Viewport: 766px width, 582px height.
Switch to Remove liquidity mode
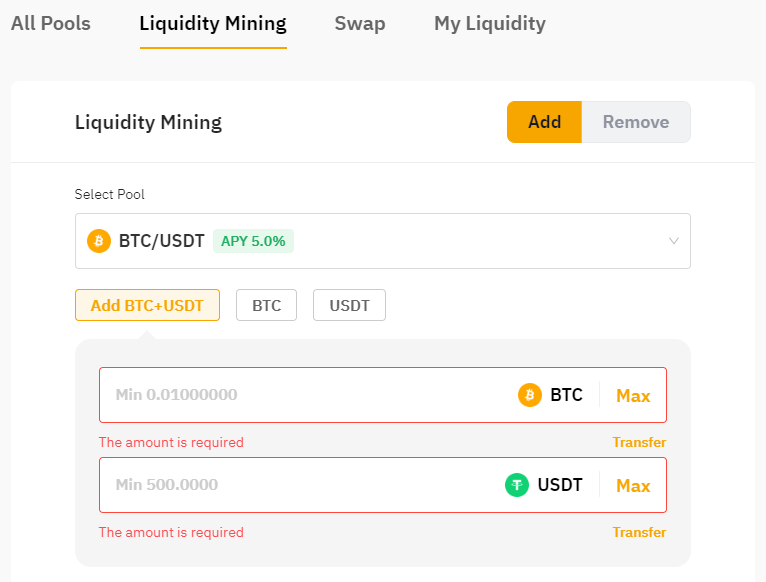click(636, 122)
